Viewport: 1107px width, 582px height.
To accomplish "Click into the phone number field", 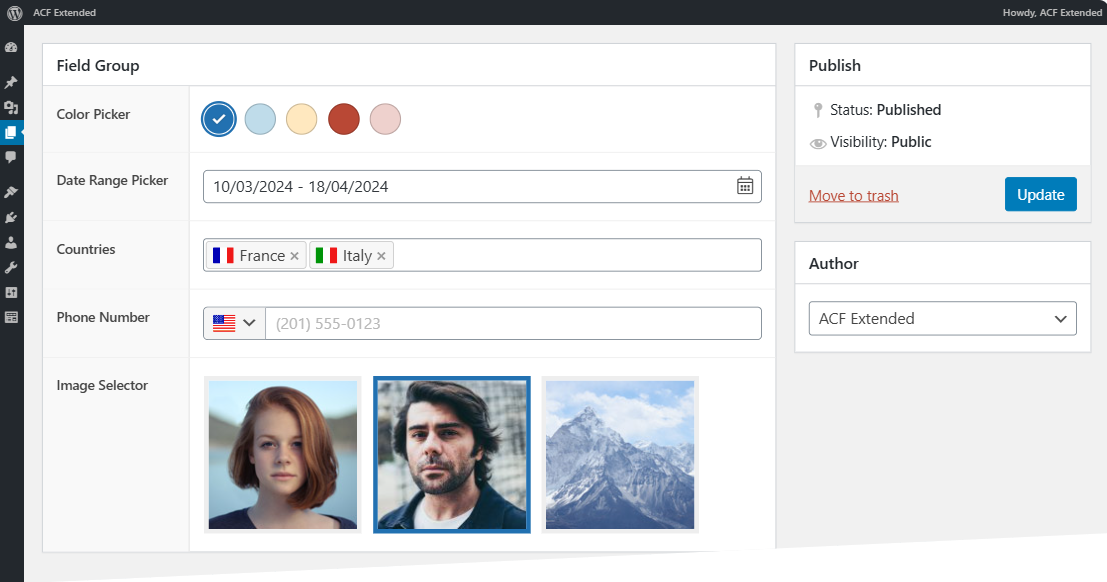I will [x=513, y=323].
